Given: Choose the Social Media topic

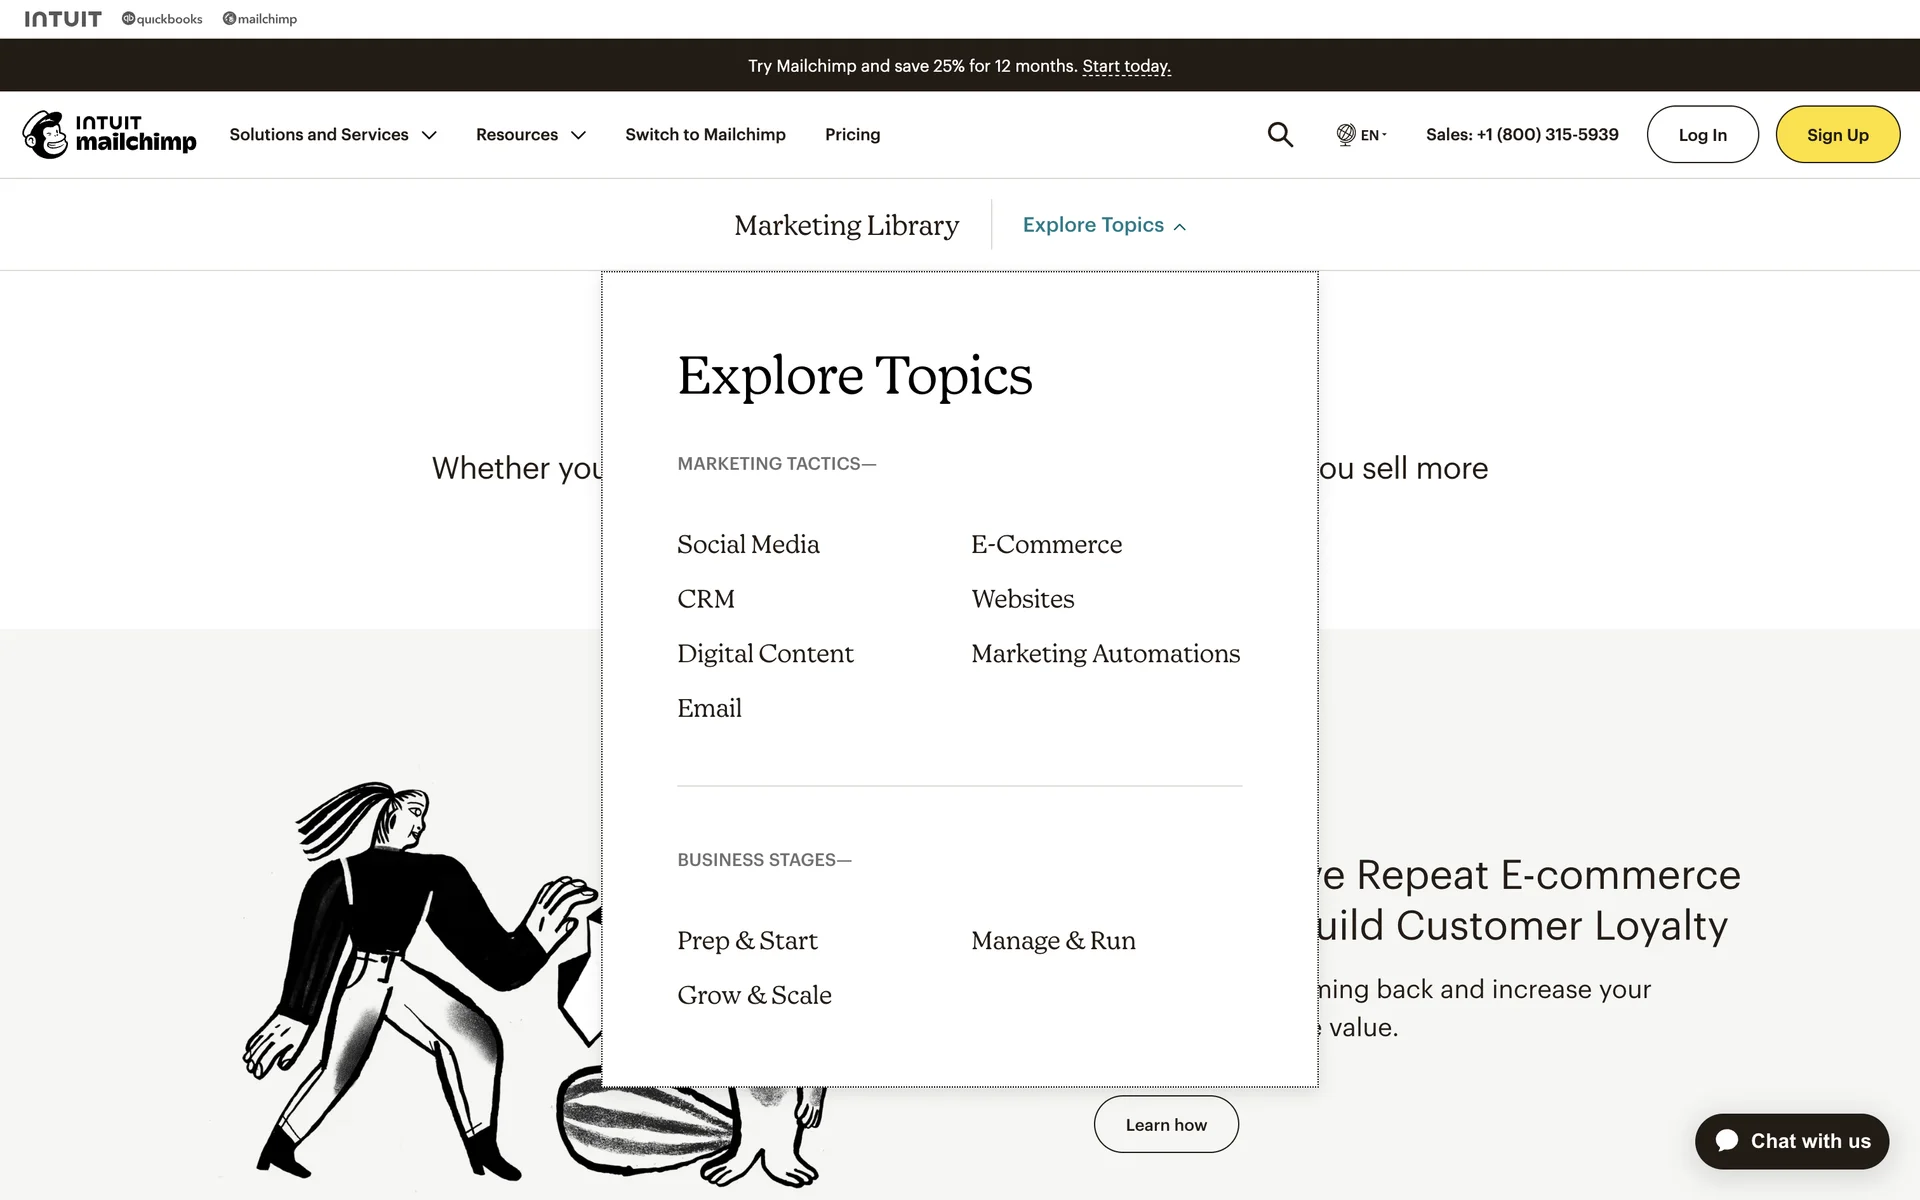Looking at the screenshot, I should [748, 544].
